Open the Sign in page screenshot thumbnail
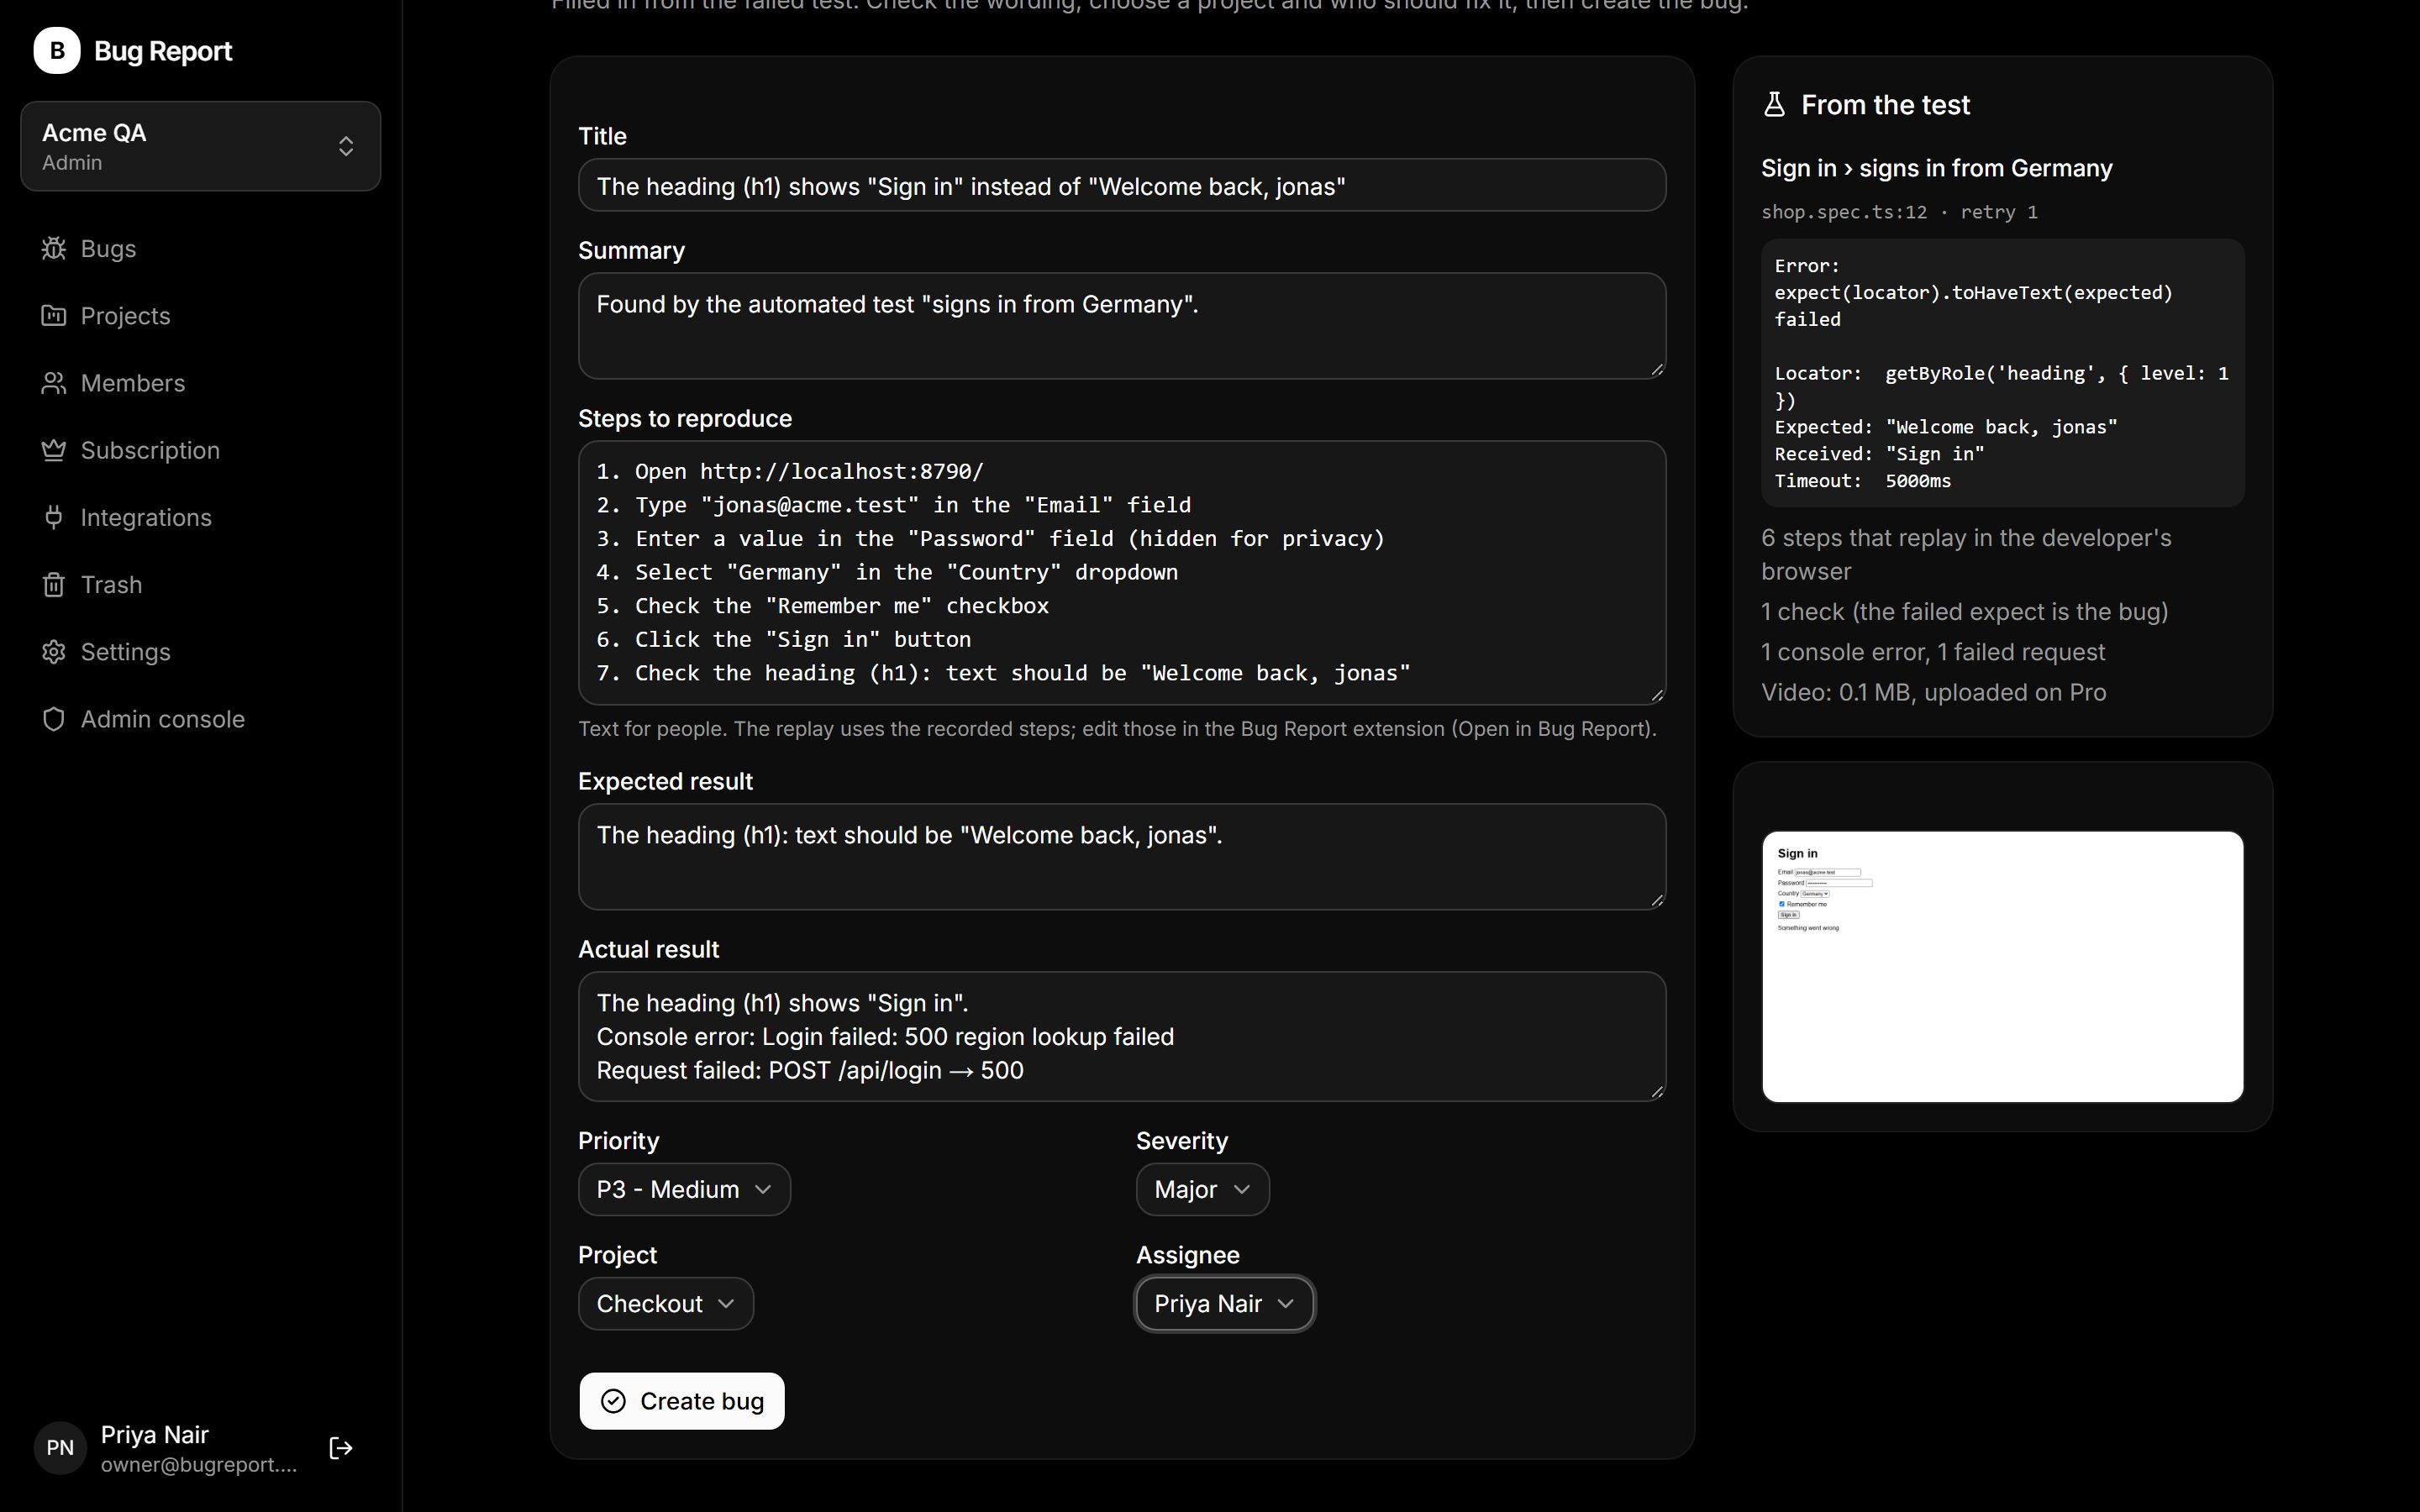The width and height of the screenshot is (2420, 1512). [x=2002, y=967]
